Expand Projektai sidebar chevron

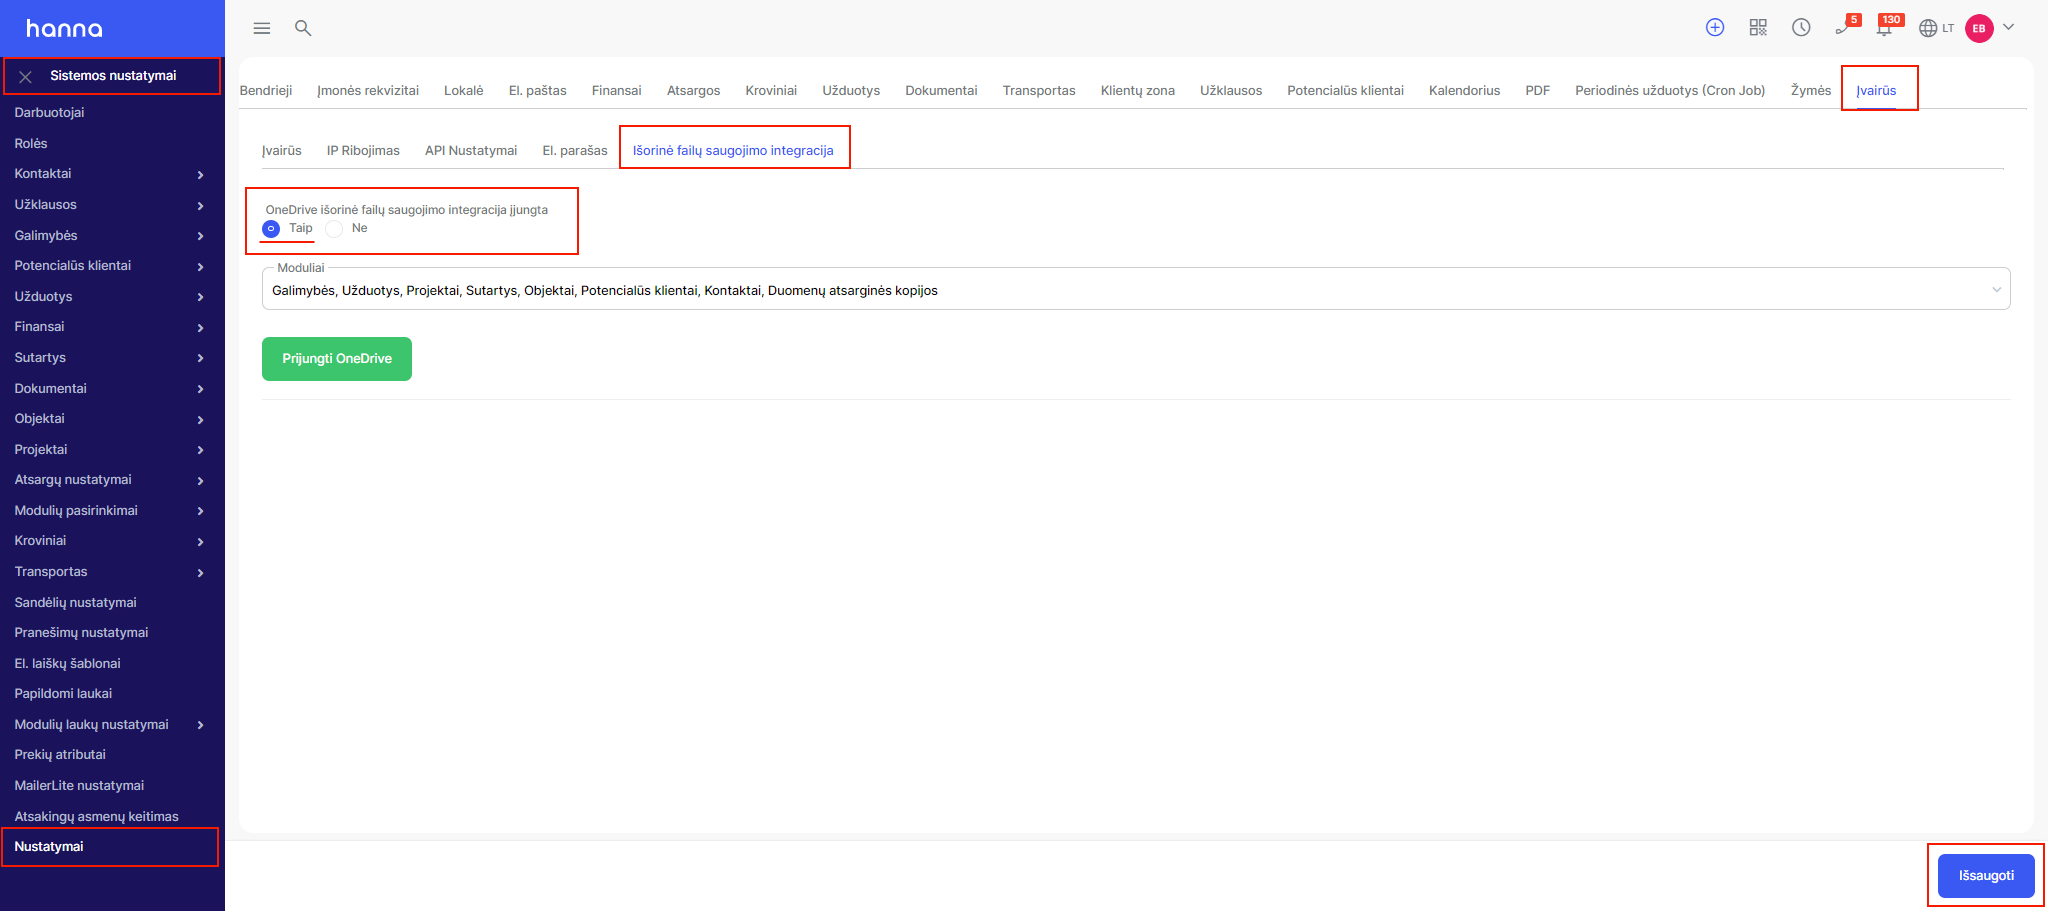point(201,450)
